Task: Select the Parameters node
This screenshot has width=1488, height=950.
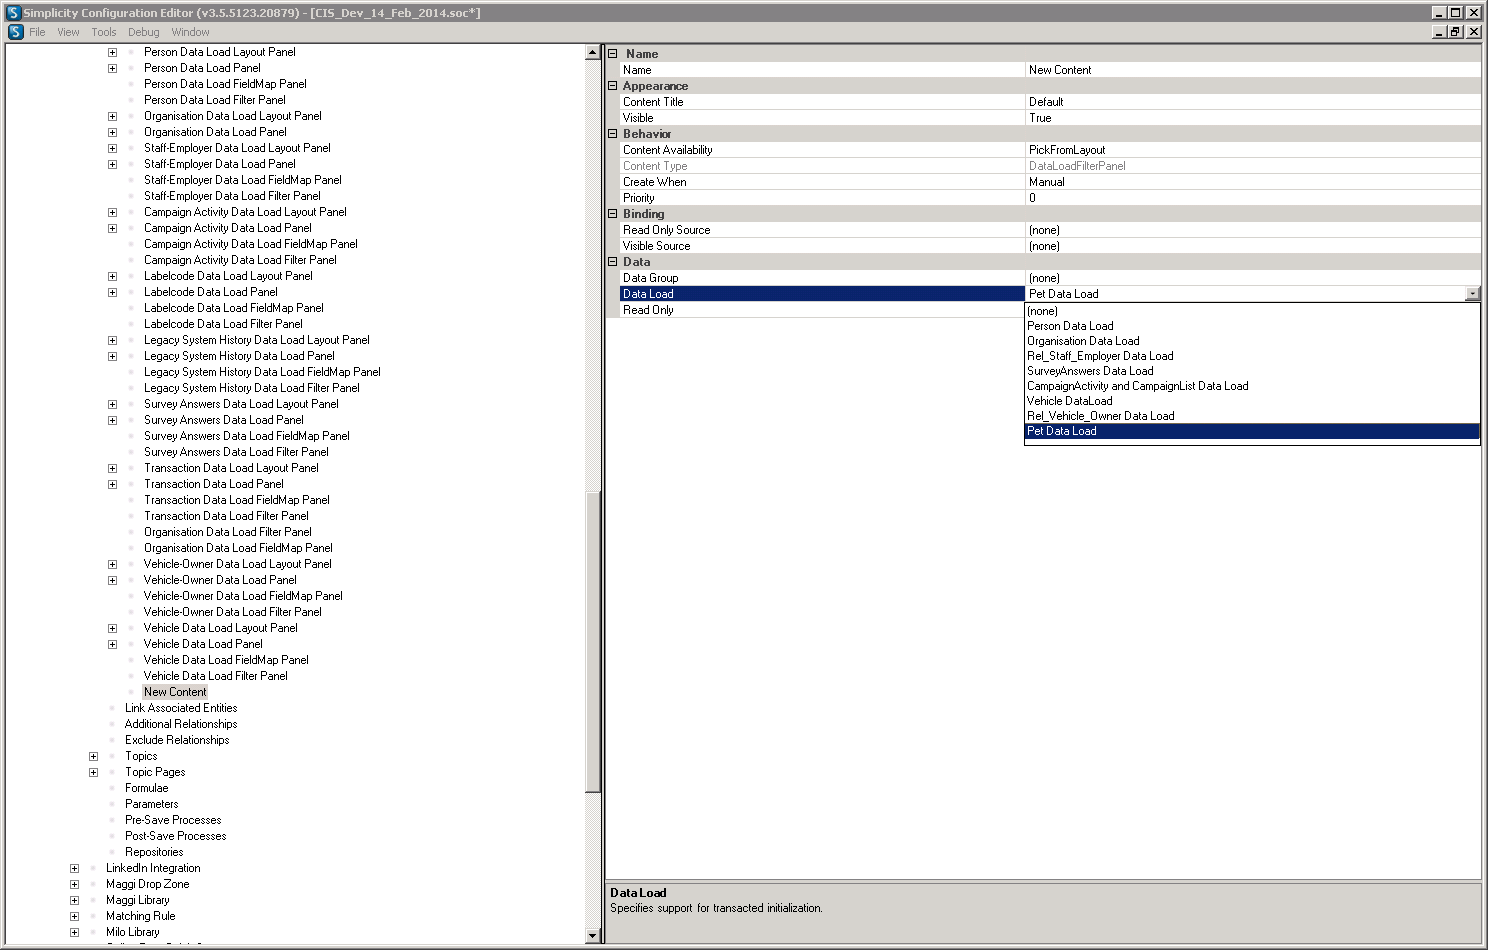Action: coord(151,804)
